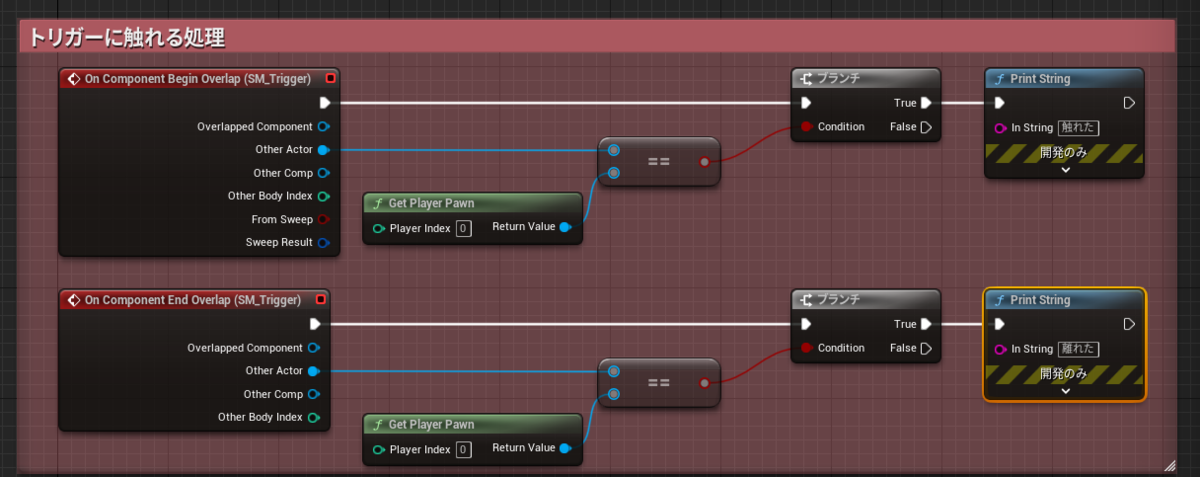Click From Sweep boolean pin

tap(323, 219)
